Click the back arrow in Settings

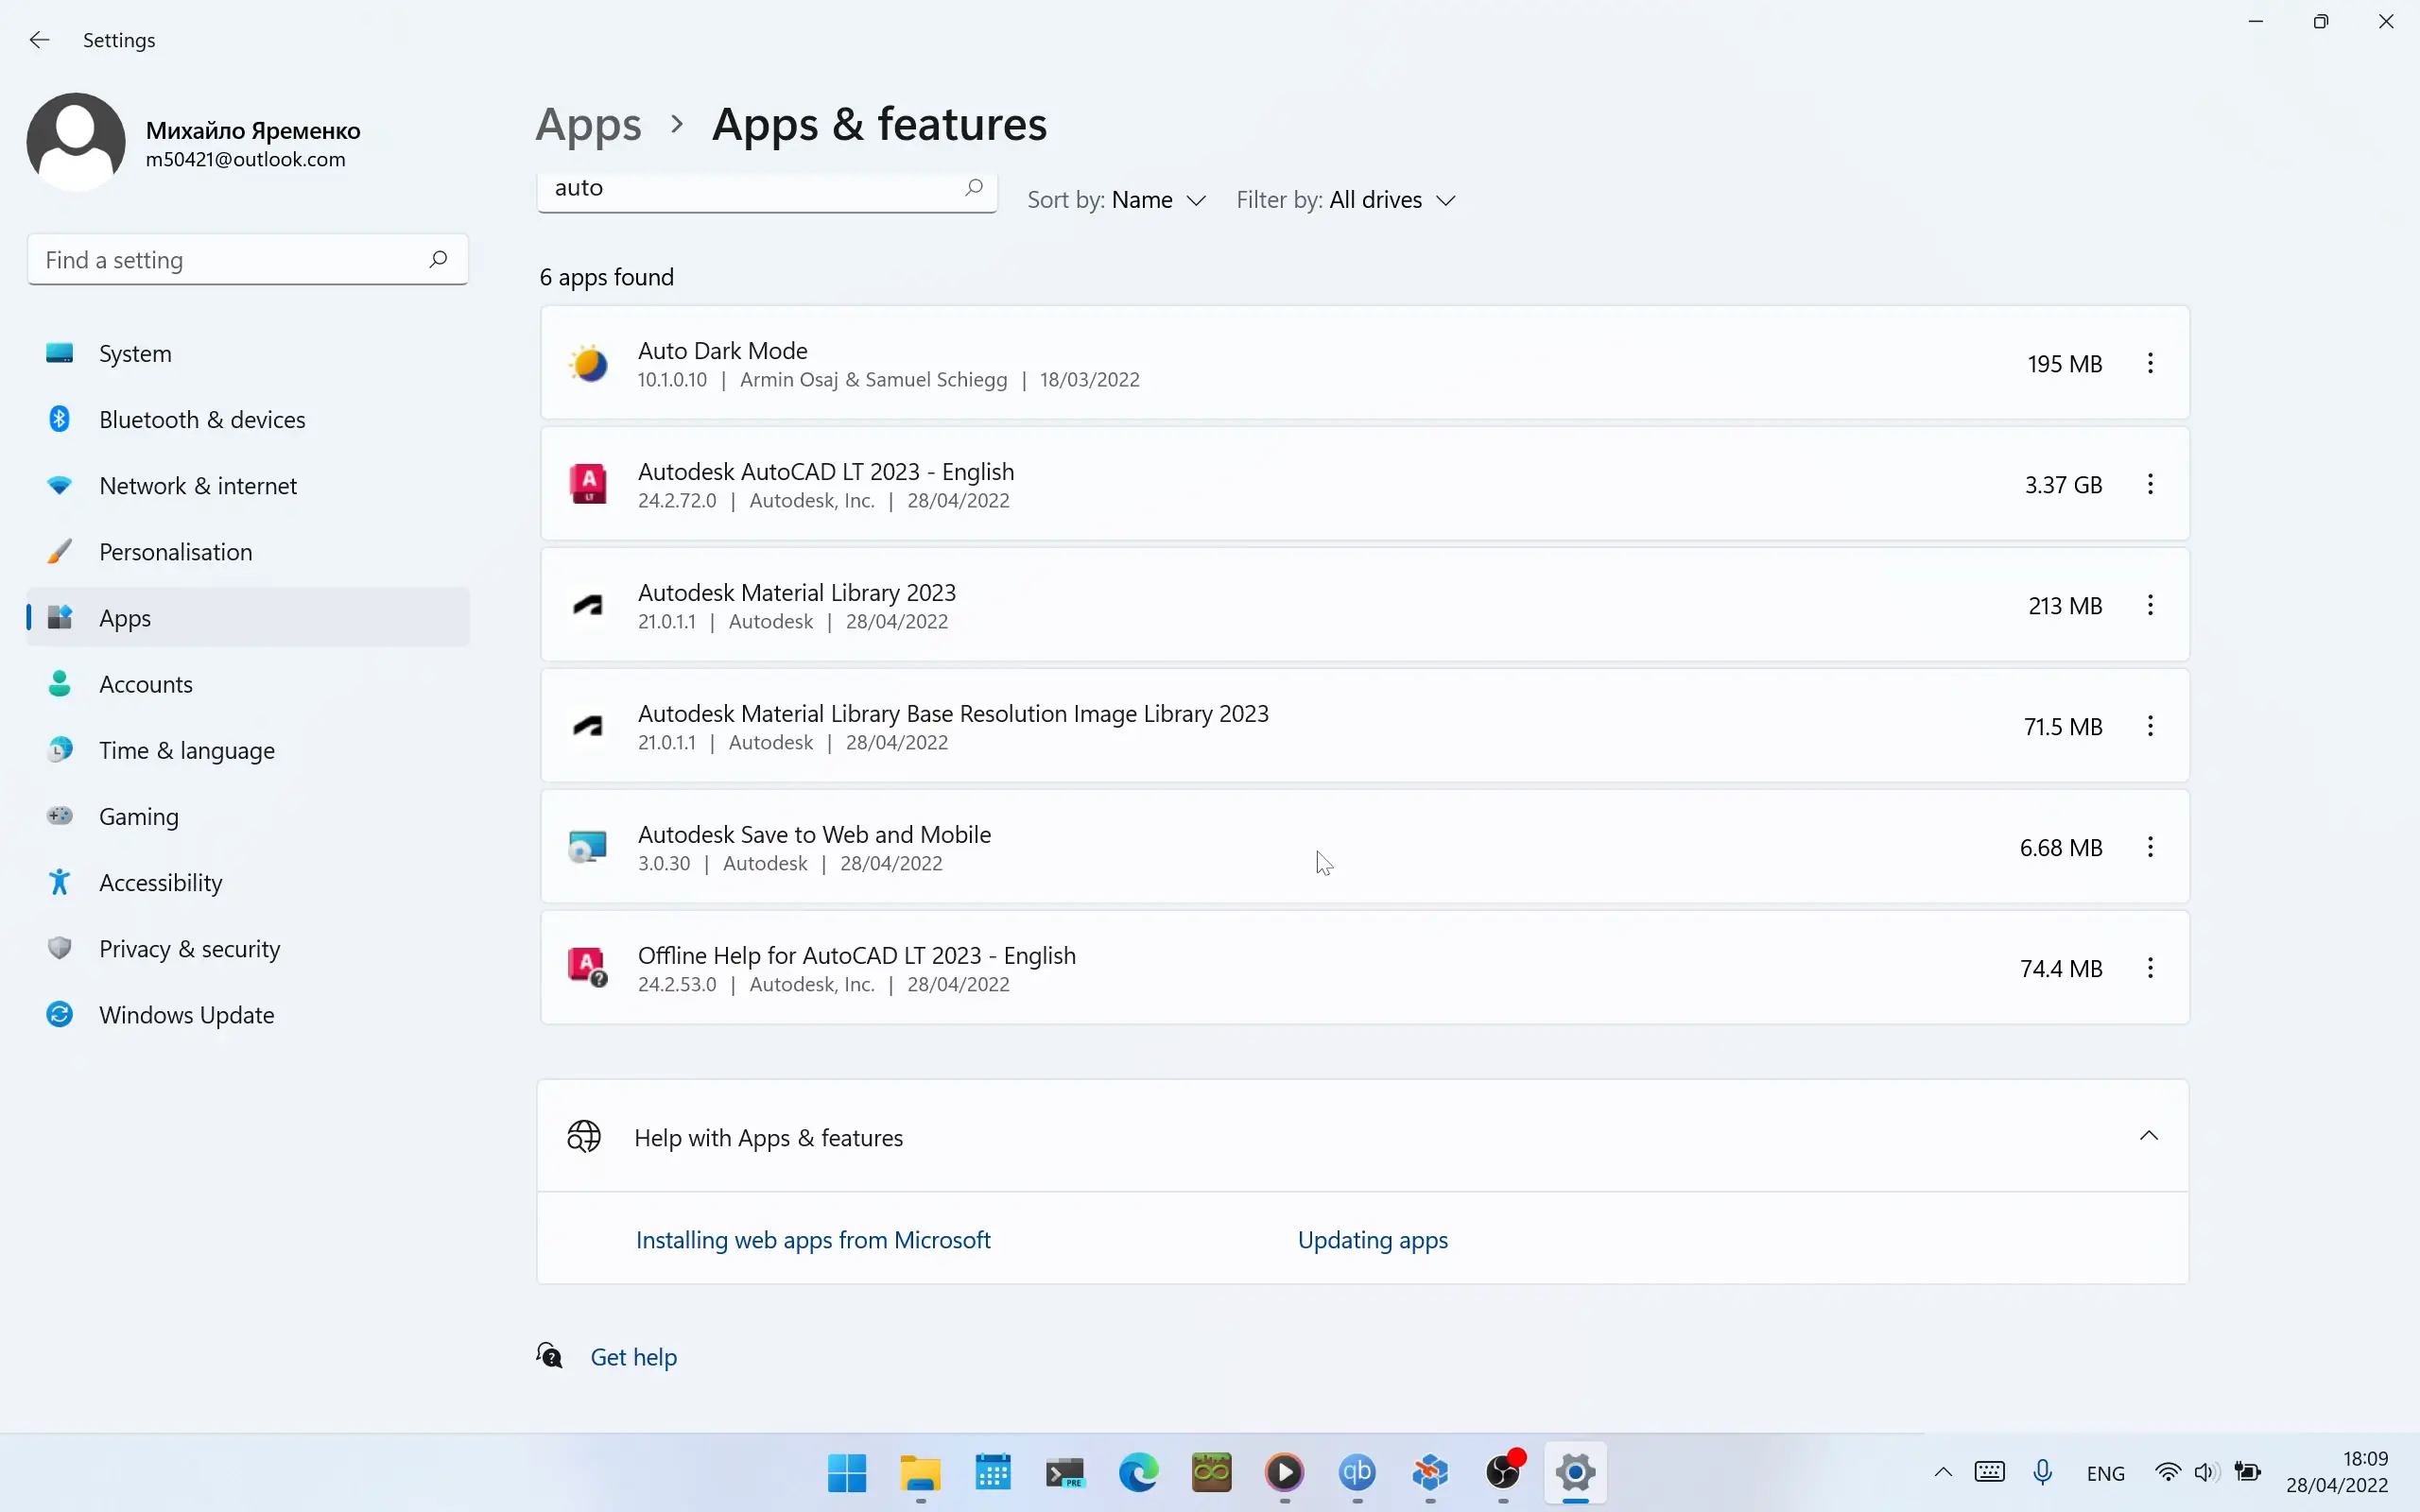39,40
